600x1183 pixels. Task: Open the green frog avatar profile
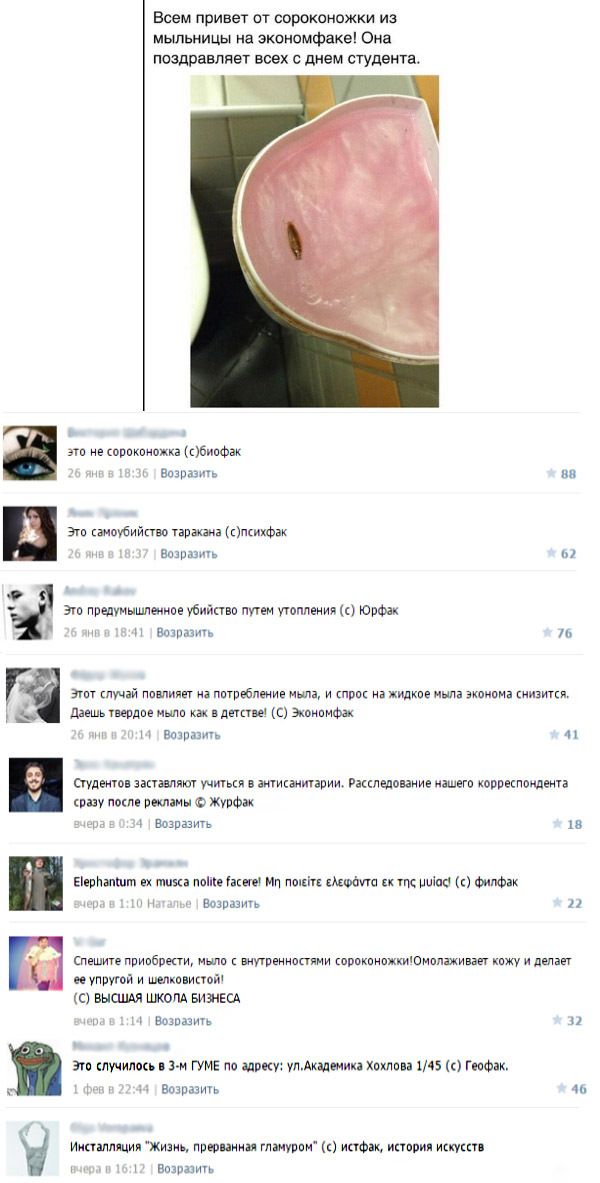coord(35,1068)
